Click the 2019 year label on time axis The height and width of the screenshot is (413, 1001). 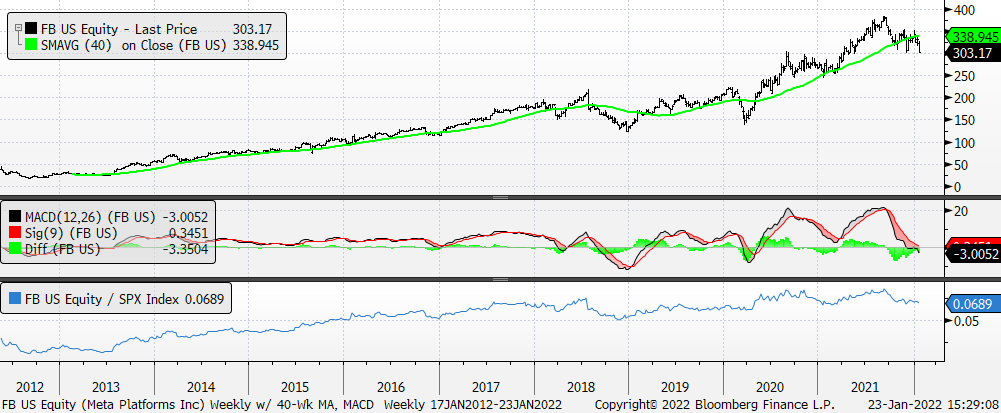pos(676,387)
